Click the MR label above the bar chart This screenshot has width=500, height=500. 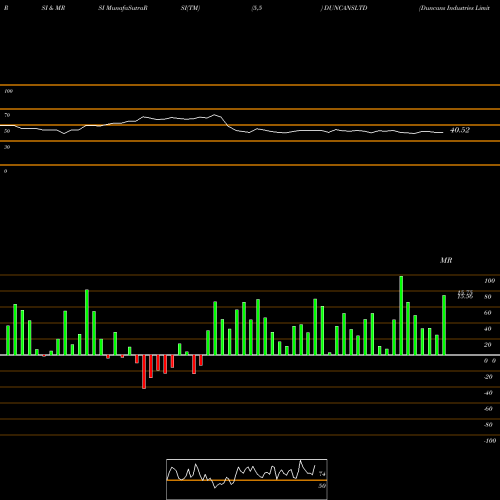click(446, 260)
